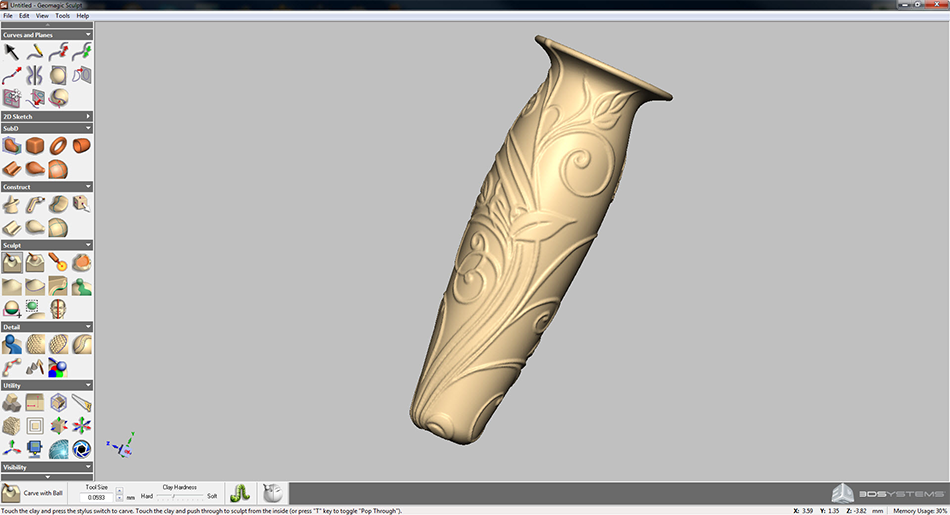Click the symmetry head icon in Sculpt
The width and height of the screenshot is (950, 515).
[x=59, y=309]
